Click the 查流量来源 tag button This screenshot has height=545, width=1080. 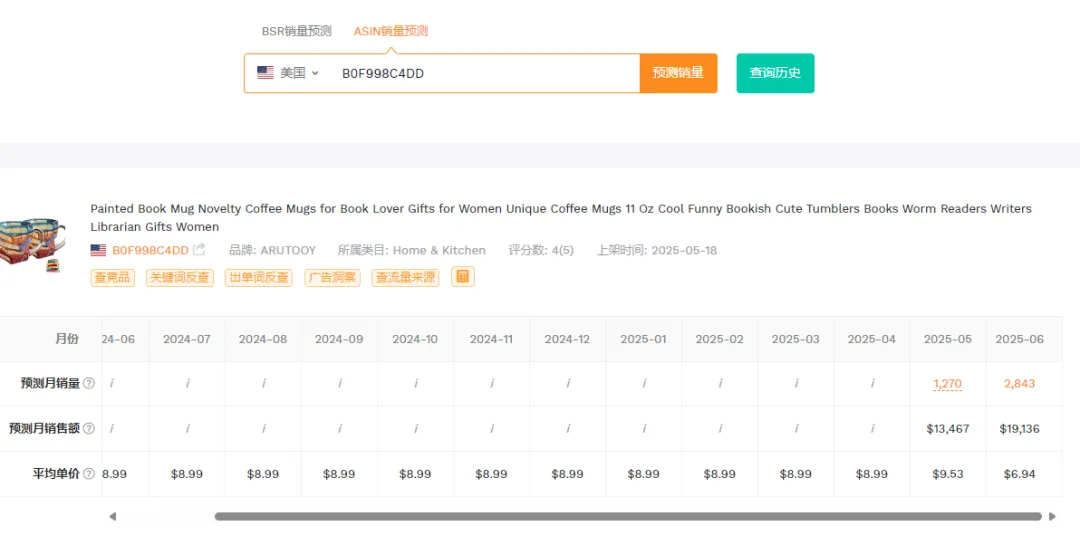(x=406, y=278)
